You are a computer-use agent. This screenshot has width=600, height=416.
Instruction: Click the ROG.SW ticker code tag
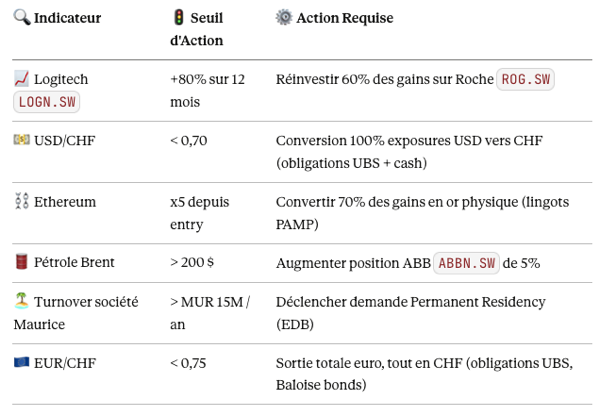[x=526, y=79]
